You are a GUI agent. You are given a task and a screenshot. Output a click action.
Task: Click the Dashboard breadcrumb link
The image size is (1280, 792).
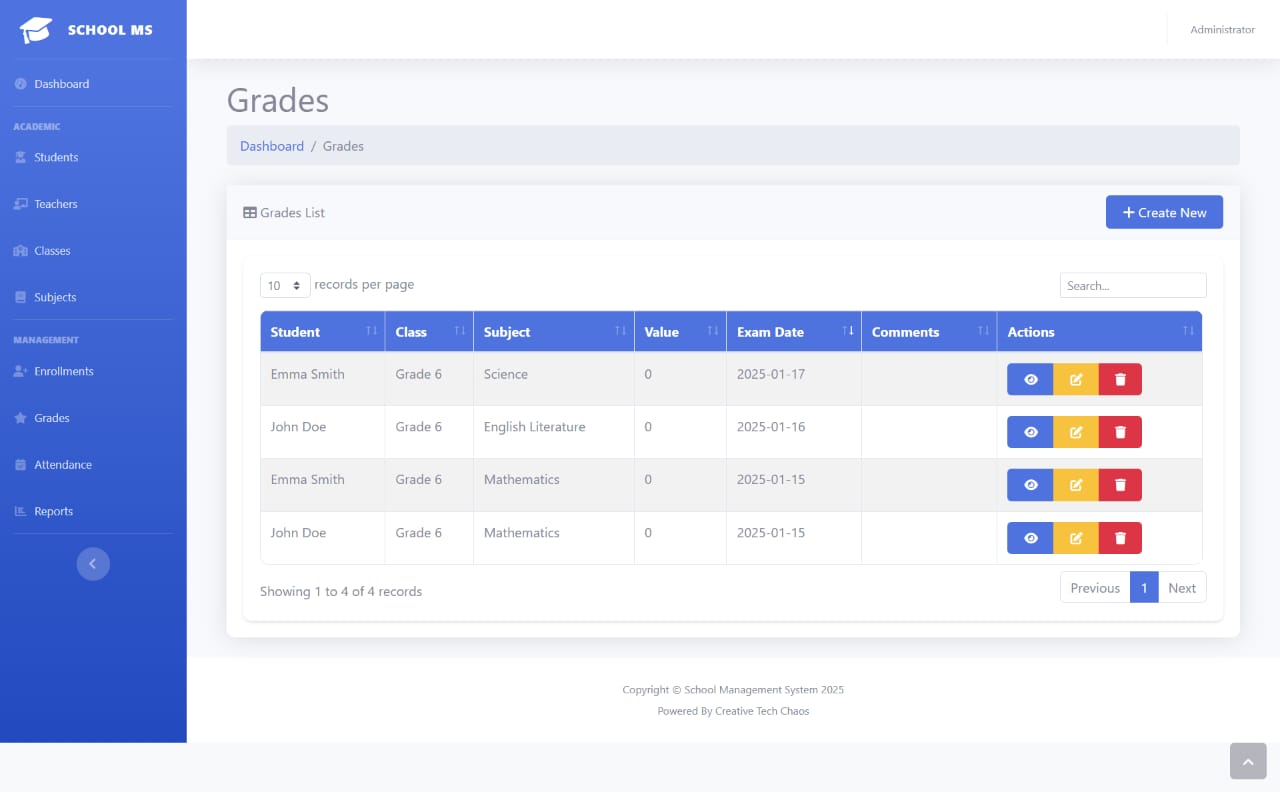272,146
